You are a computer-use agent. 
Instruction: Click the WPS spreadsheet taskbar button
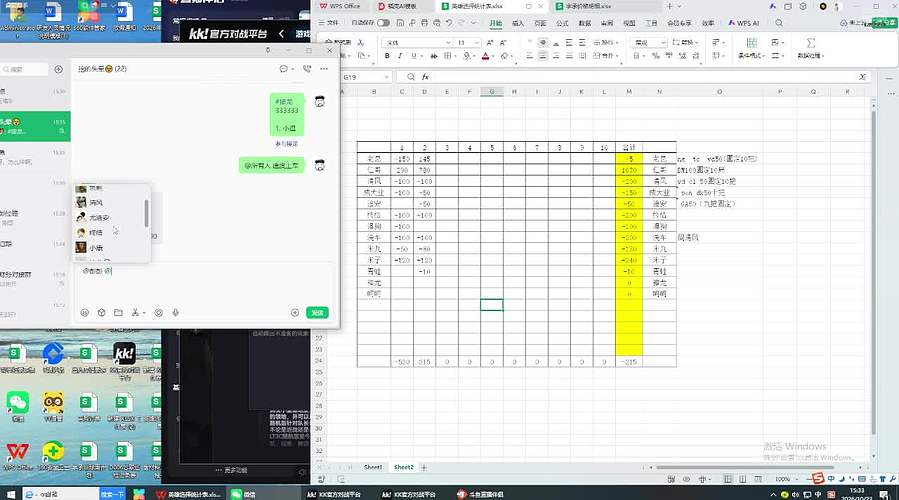[x=189, y=494]
